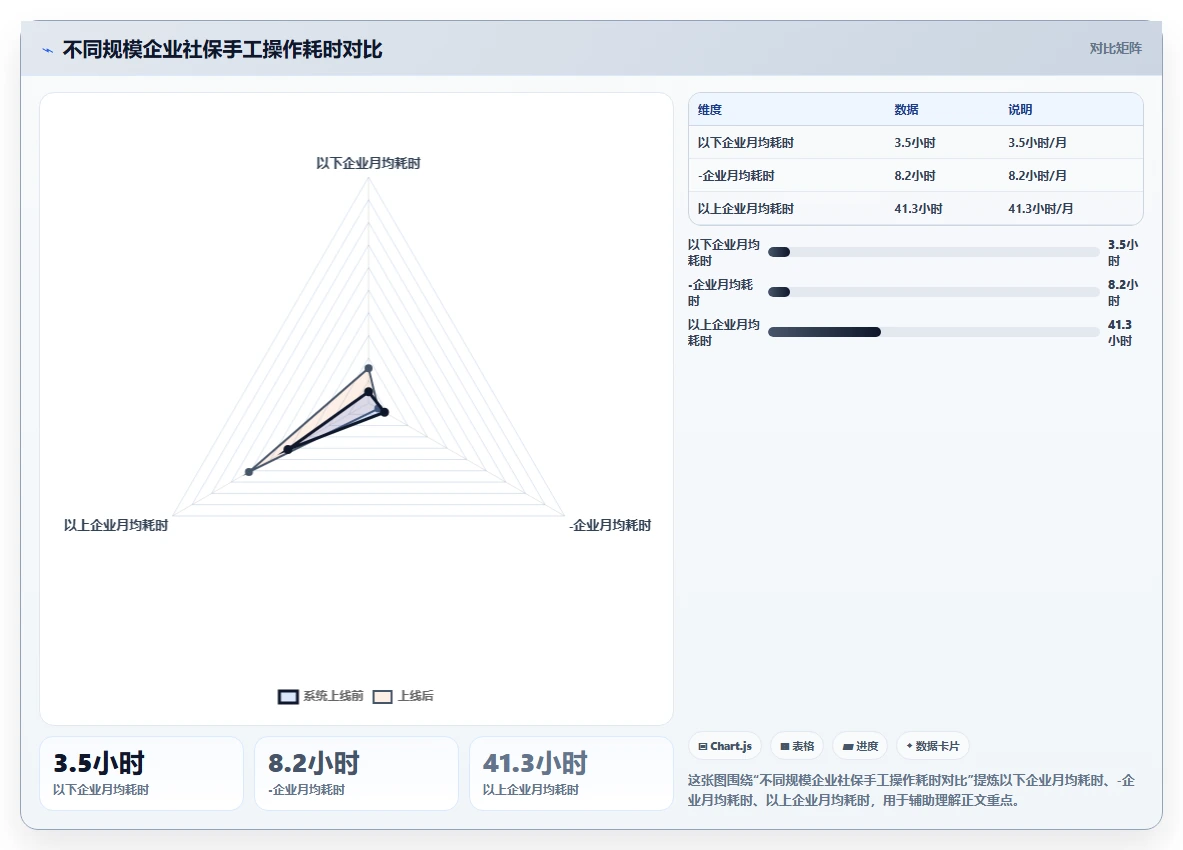1183x850 pixels.
Task: Toggle the 上线后 legend swatch
Action: click(x=383, y=696)
